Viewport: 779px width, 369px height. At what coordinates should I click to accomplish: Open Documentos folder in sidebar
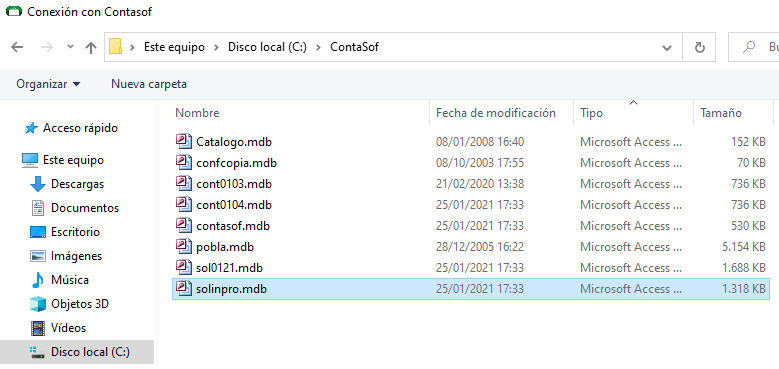(x=85, y=208)
